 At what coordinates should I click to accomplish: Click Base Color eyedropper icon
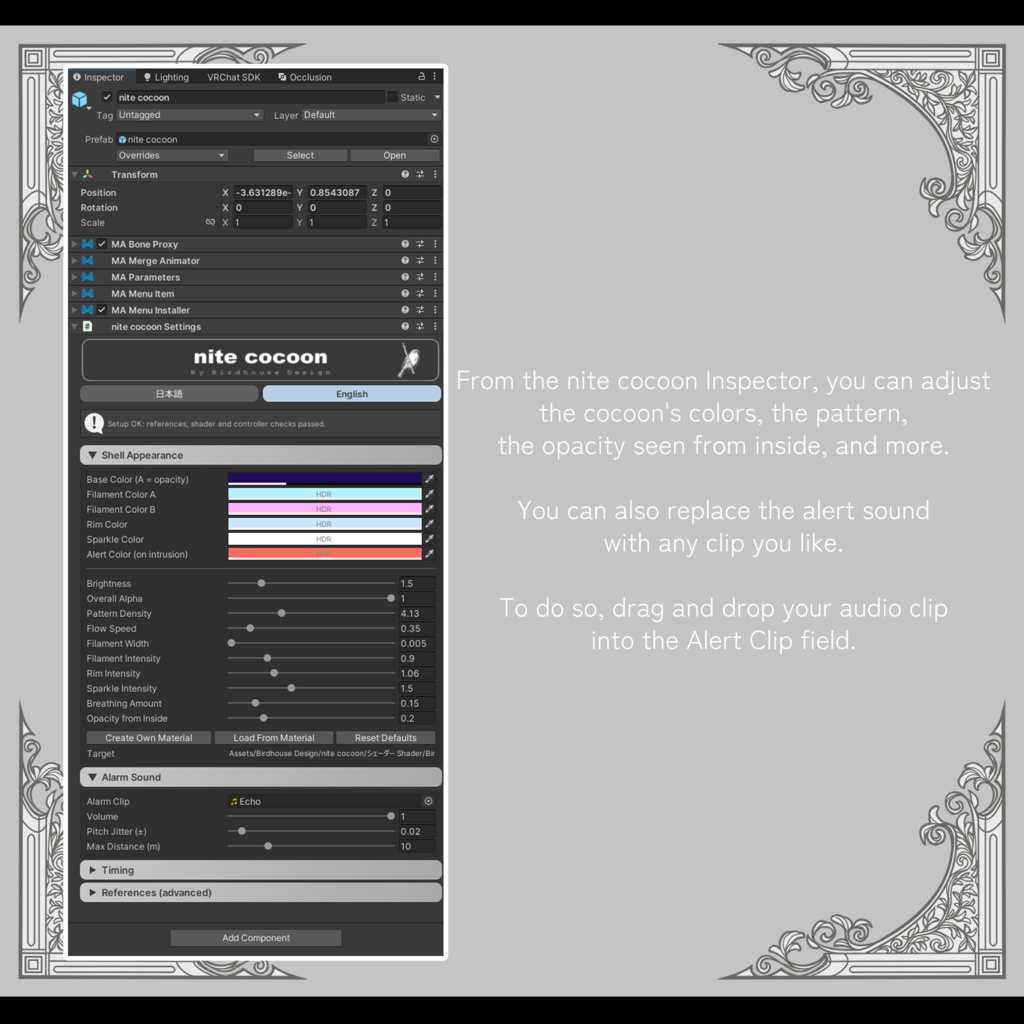pyautogui.click(x=430, y=479)
